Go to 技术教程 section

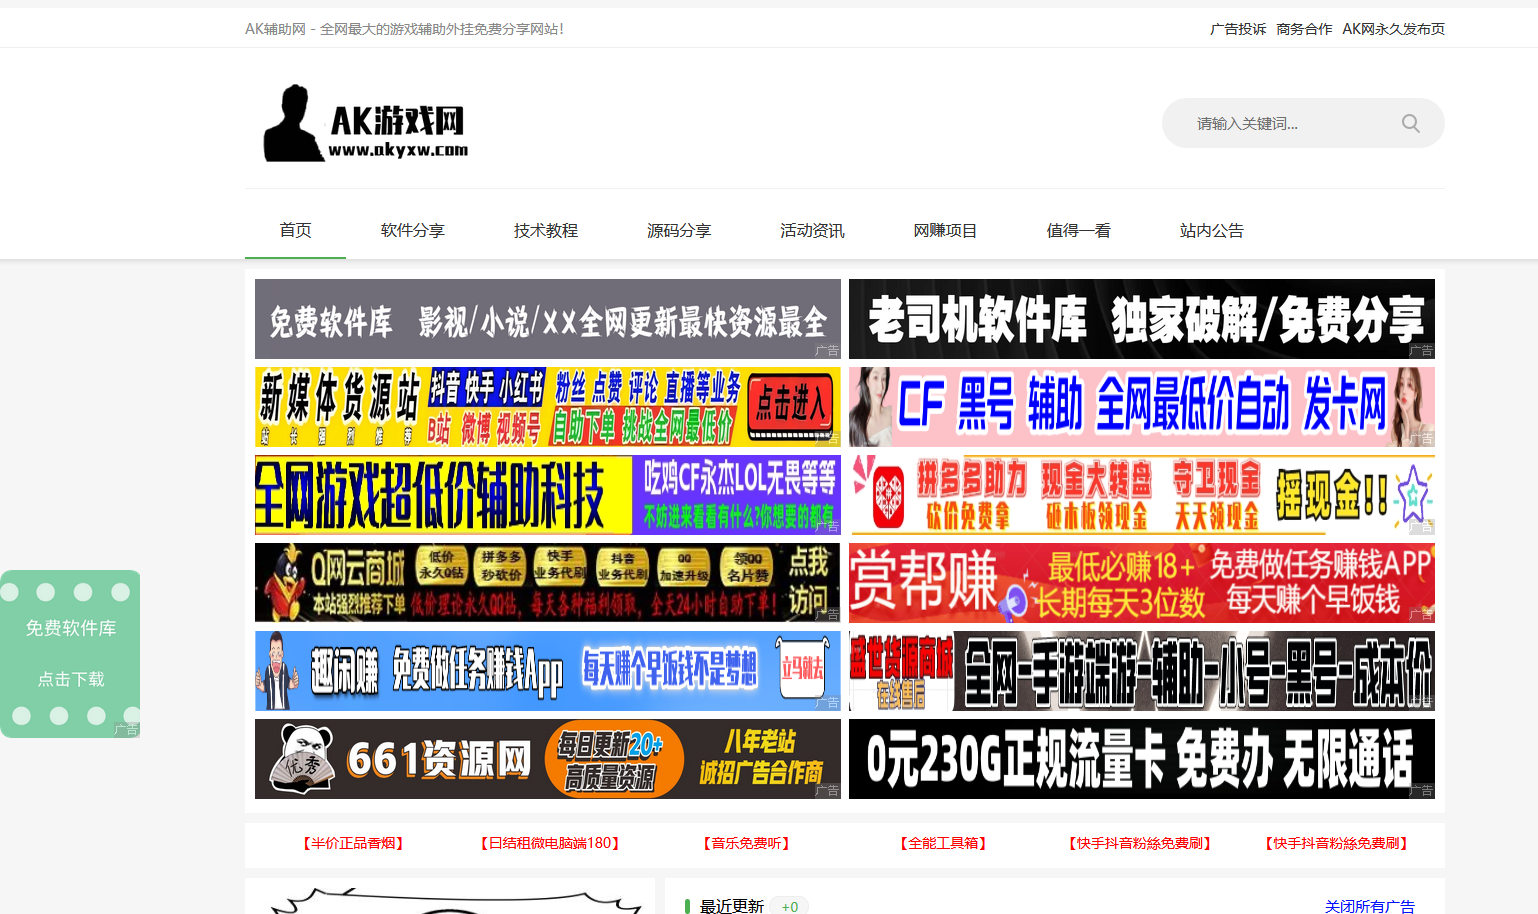coord(545,230)
